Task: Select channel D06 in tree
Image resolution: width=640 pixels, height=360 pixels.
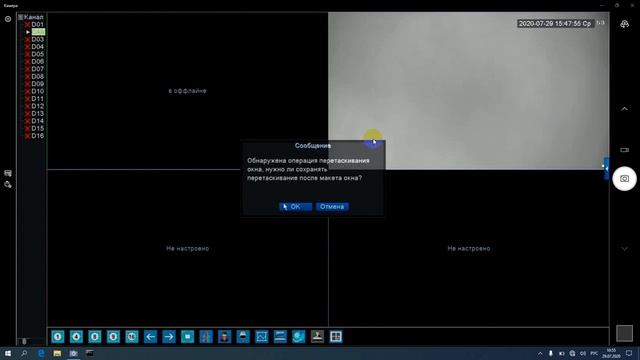Action: click(x=37, y=62)
